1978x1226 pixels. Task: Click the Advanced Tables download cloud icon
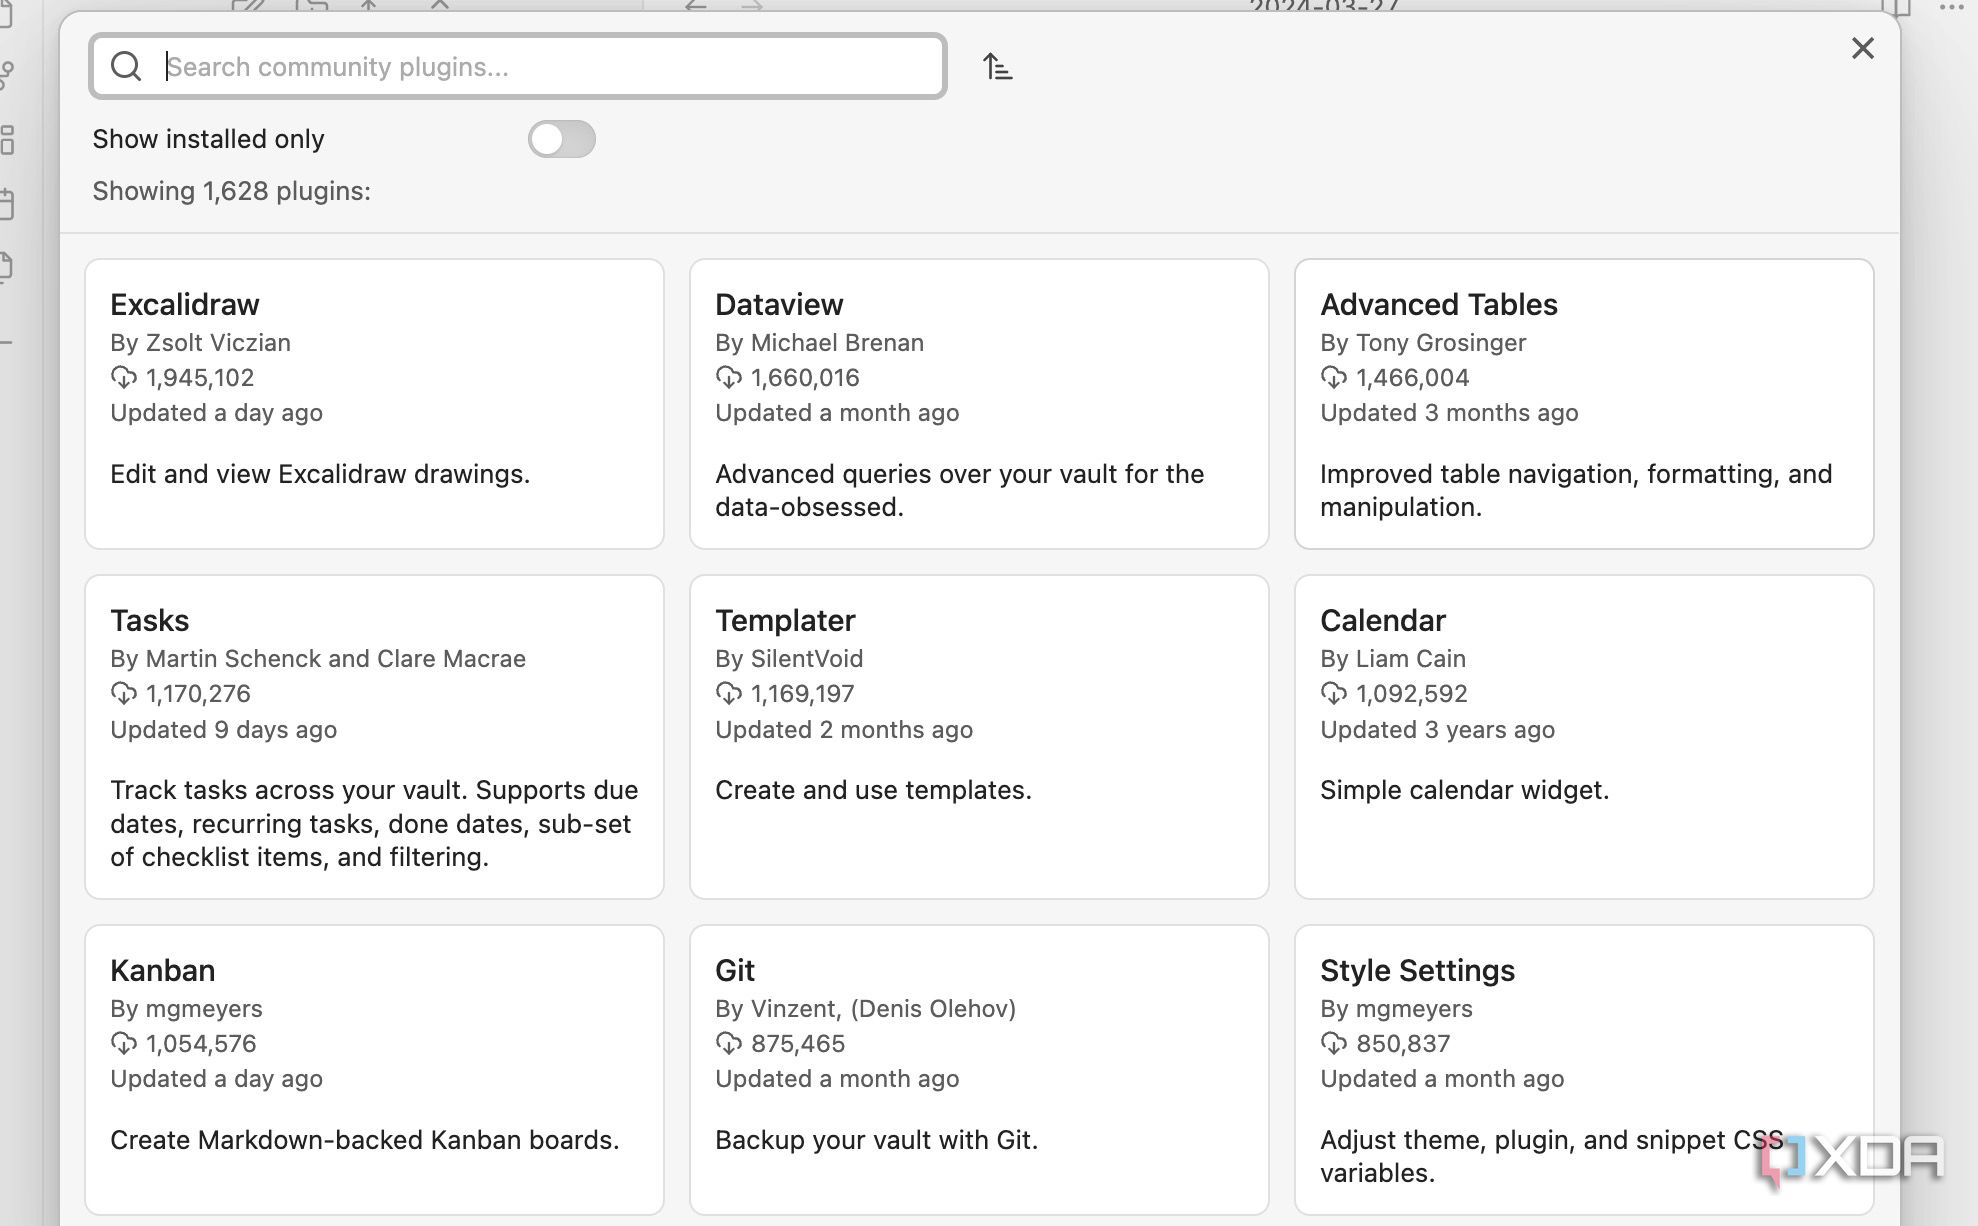pyautogui.click(x=1334, y=378)
